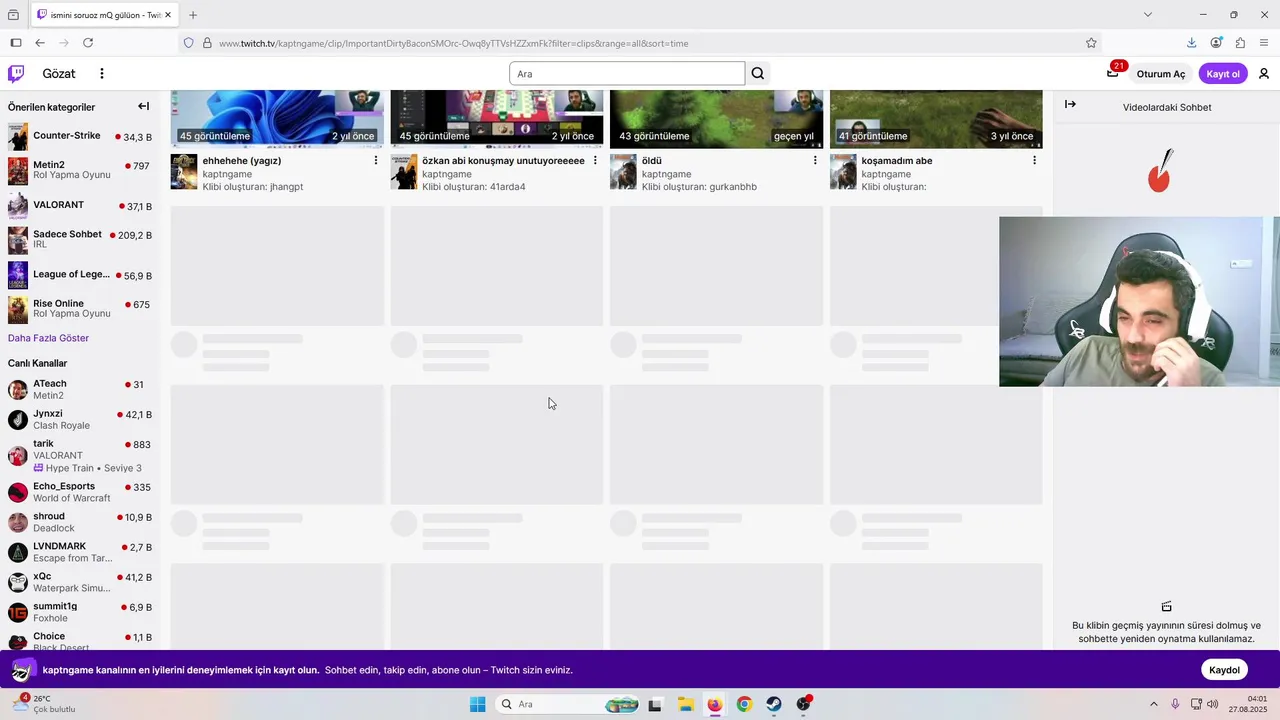Collapse the Önerilen kategoriler sidebar
Screen dimensions: 1280x720
(143, 107)
